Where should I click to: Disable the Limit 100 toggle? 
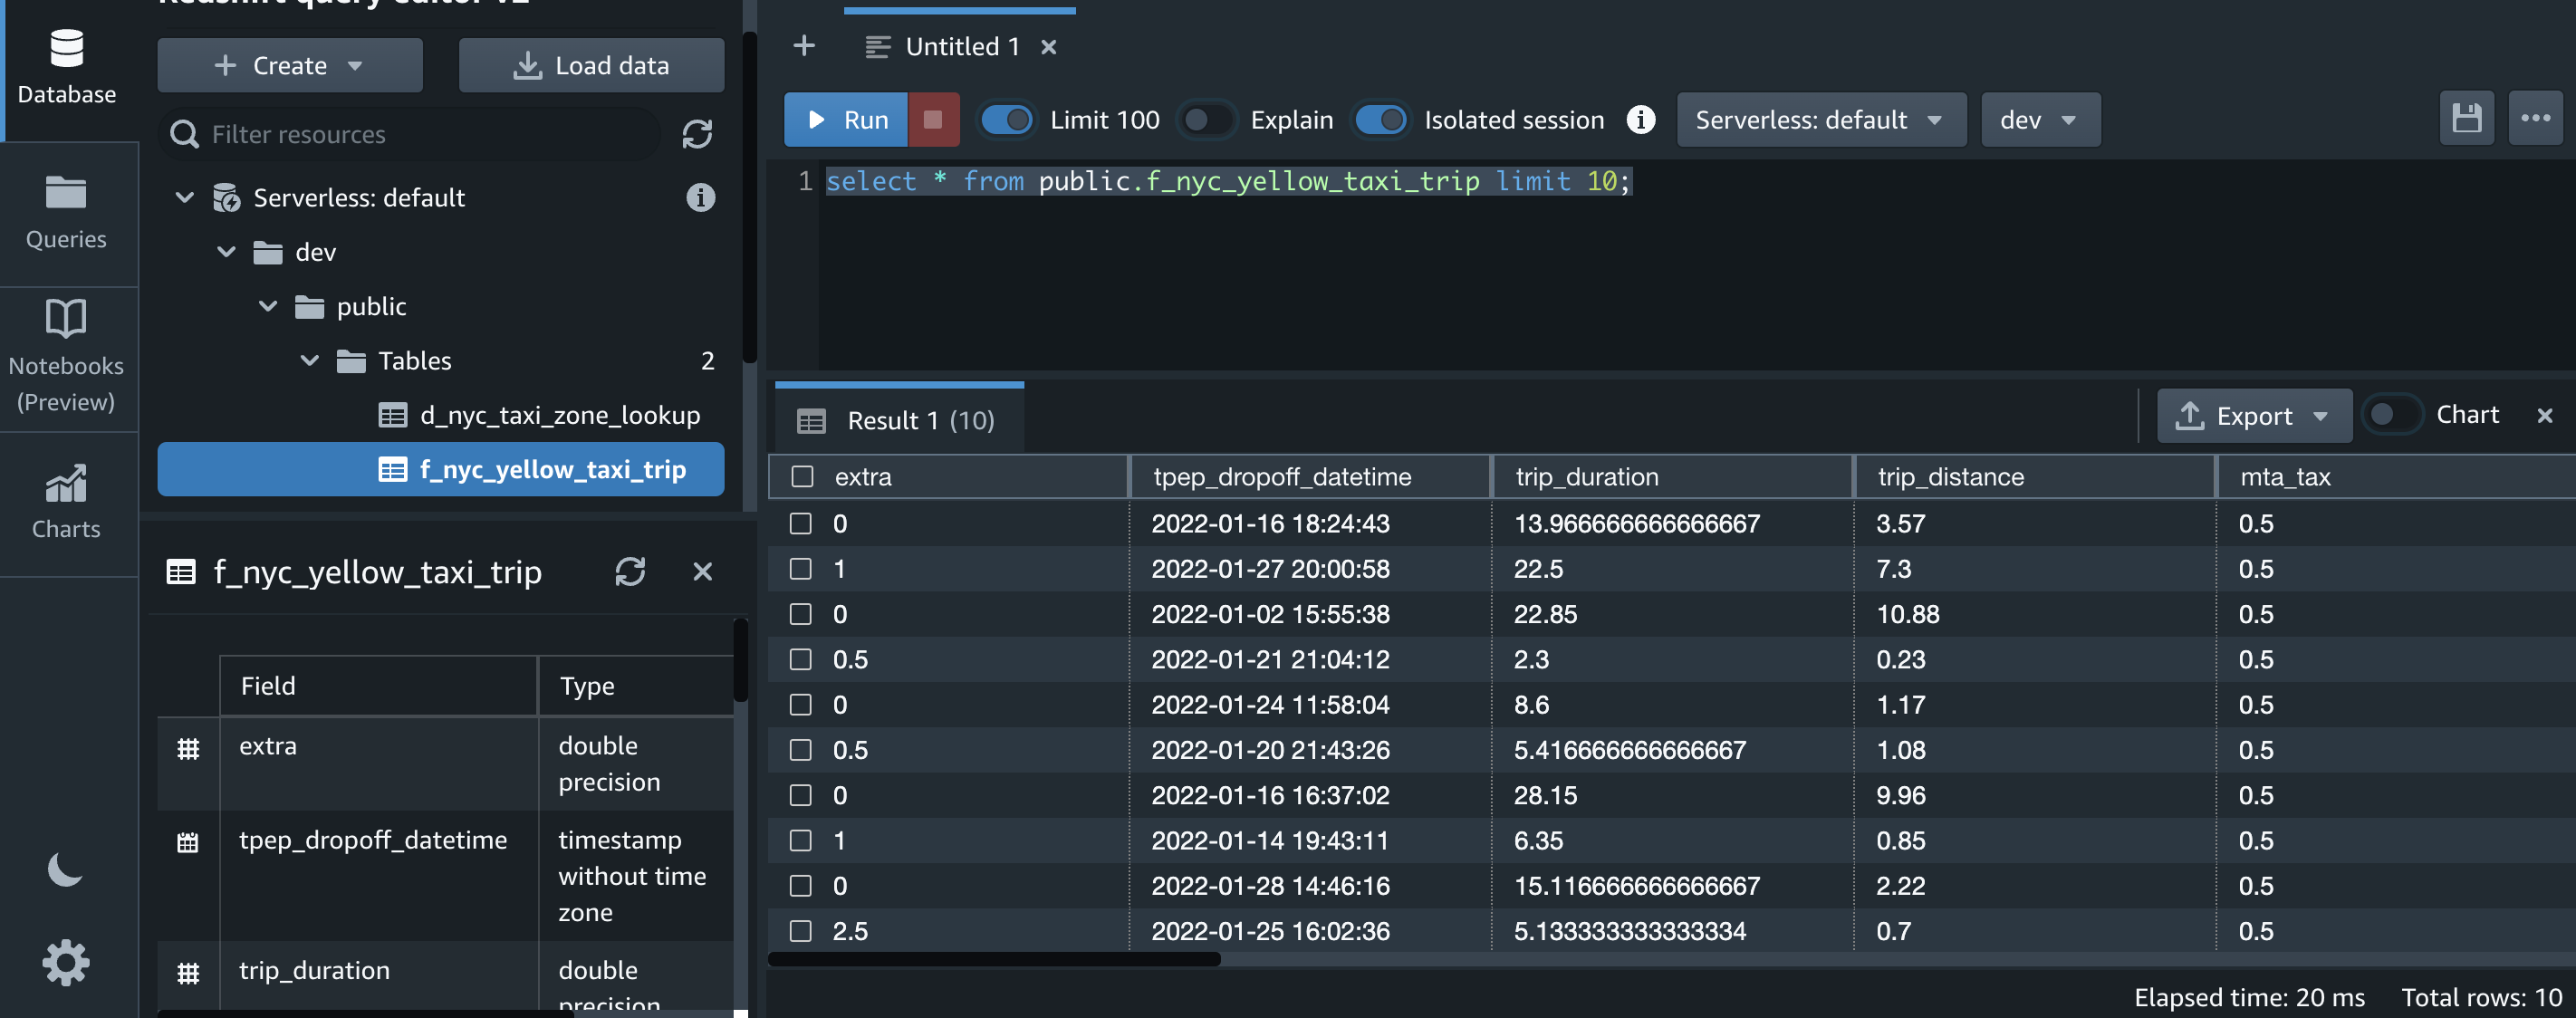coord(1006,120)
